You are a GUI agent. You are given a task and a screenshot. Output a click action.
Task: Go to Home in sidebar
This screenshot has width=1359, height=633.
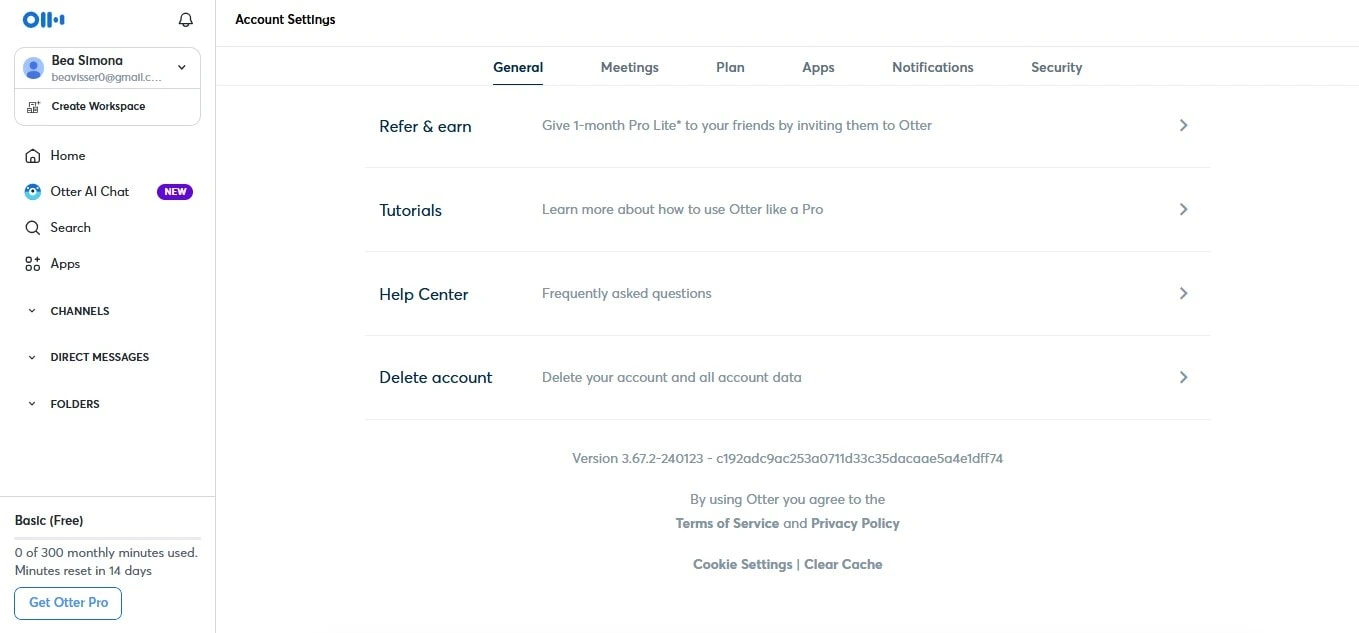coord(68,156)
